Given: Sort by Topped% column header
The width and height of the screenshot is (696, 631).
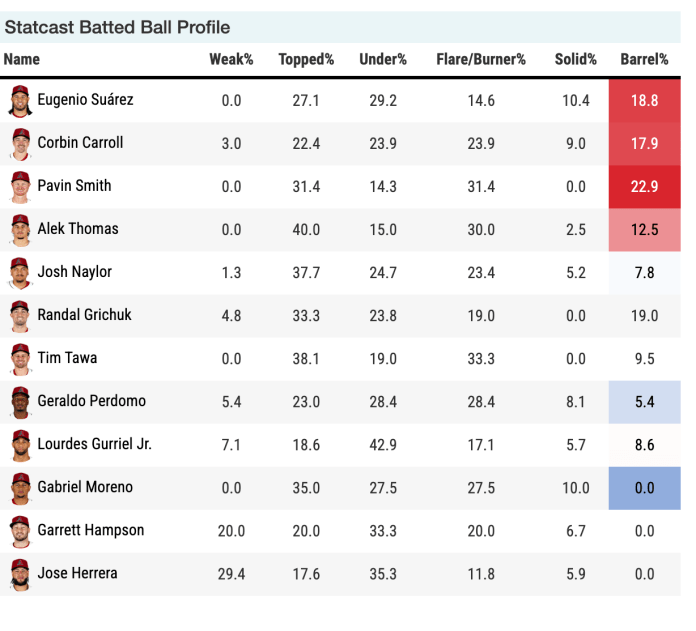Looking at the screenshot, I should click(x=306, y=59).
